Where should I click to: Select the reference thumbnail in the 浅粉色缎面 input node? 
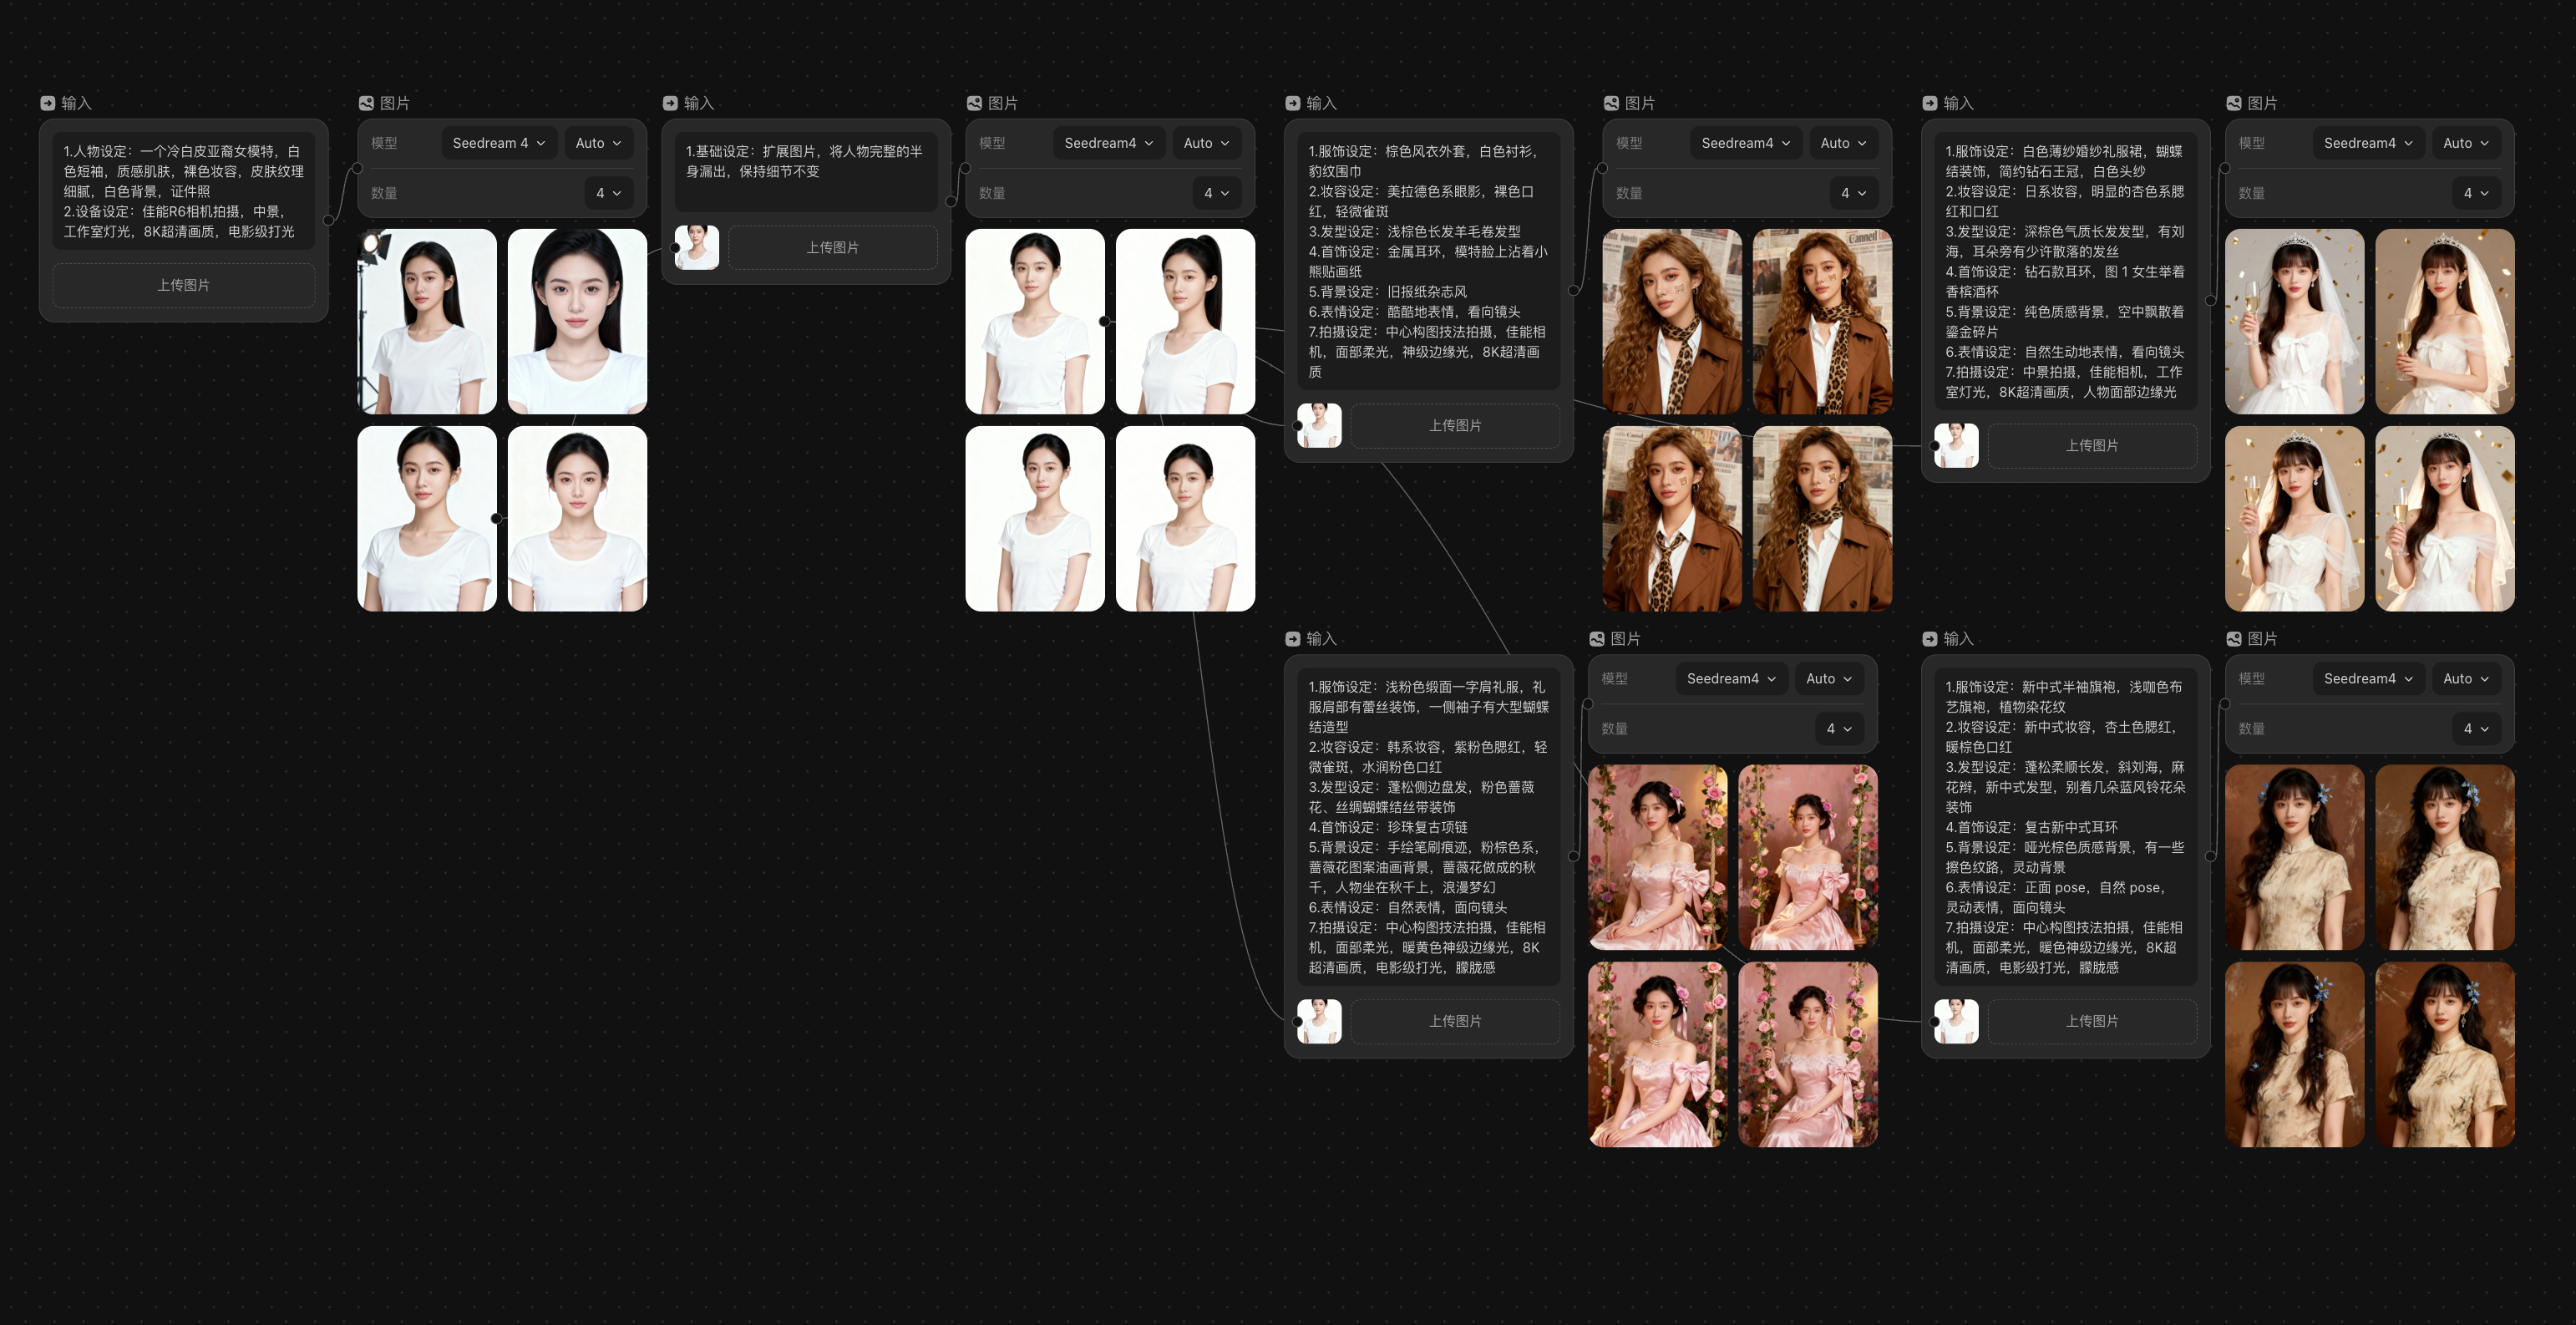pos(1319,1021)
